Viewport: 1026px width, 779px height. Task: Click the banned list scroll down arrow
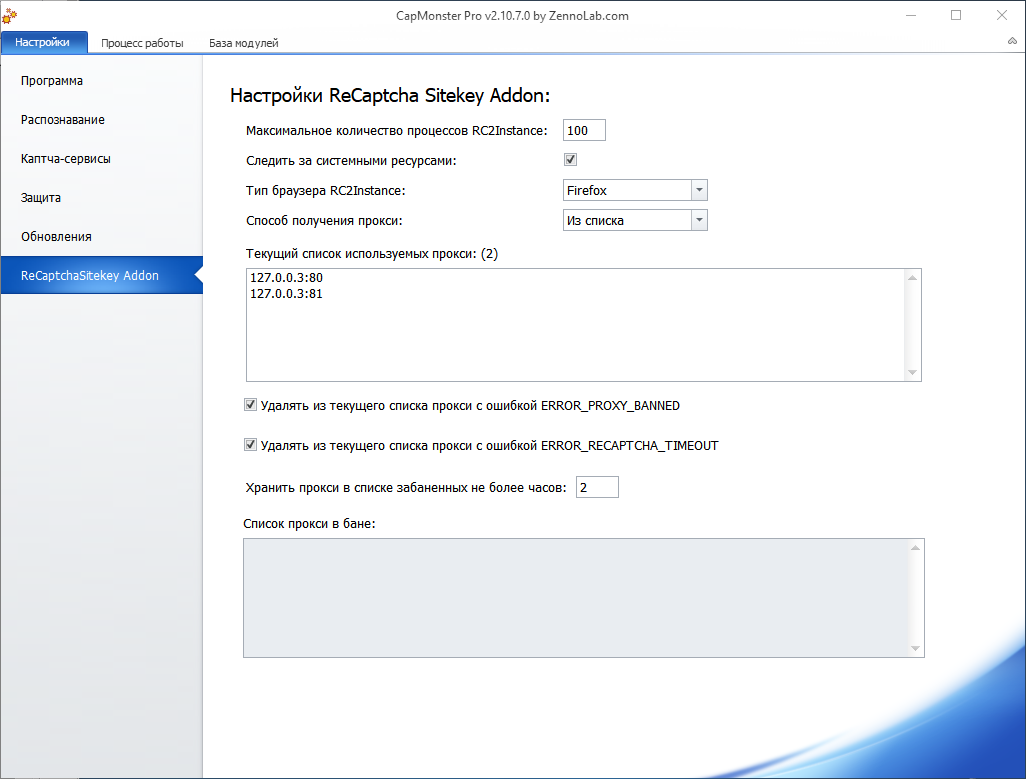(x=915, y=648)
